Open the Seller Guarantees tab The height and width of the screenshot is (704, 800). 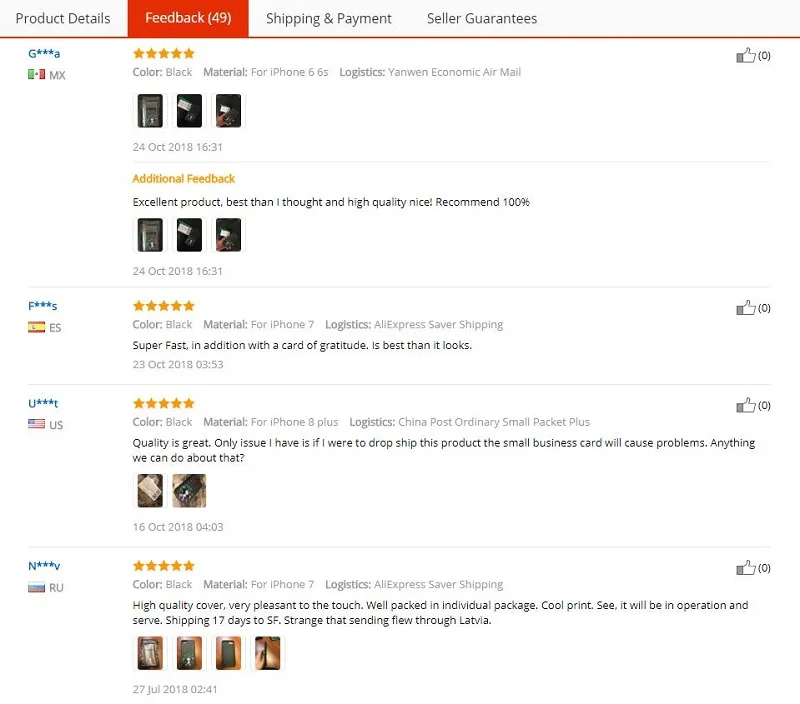point(482,18)
